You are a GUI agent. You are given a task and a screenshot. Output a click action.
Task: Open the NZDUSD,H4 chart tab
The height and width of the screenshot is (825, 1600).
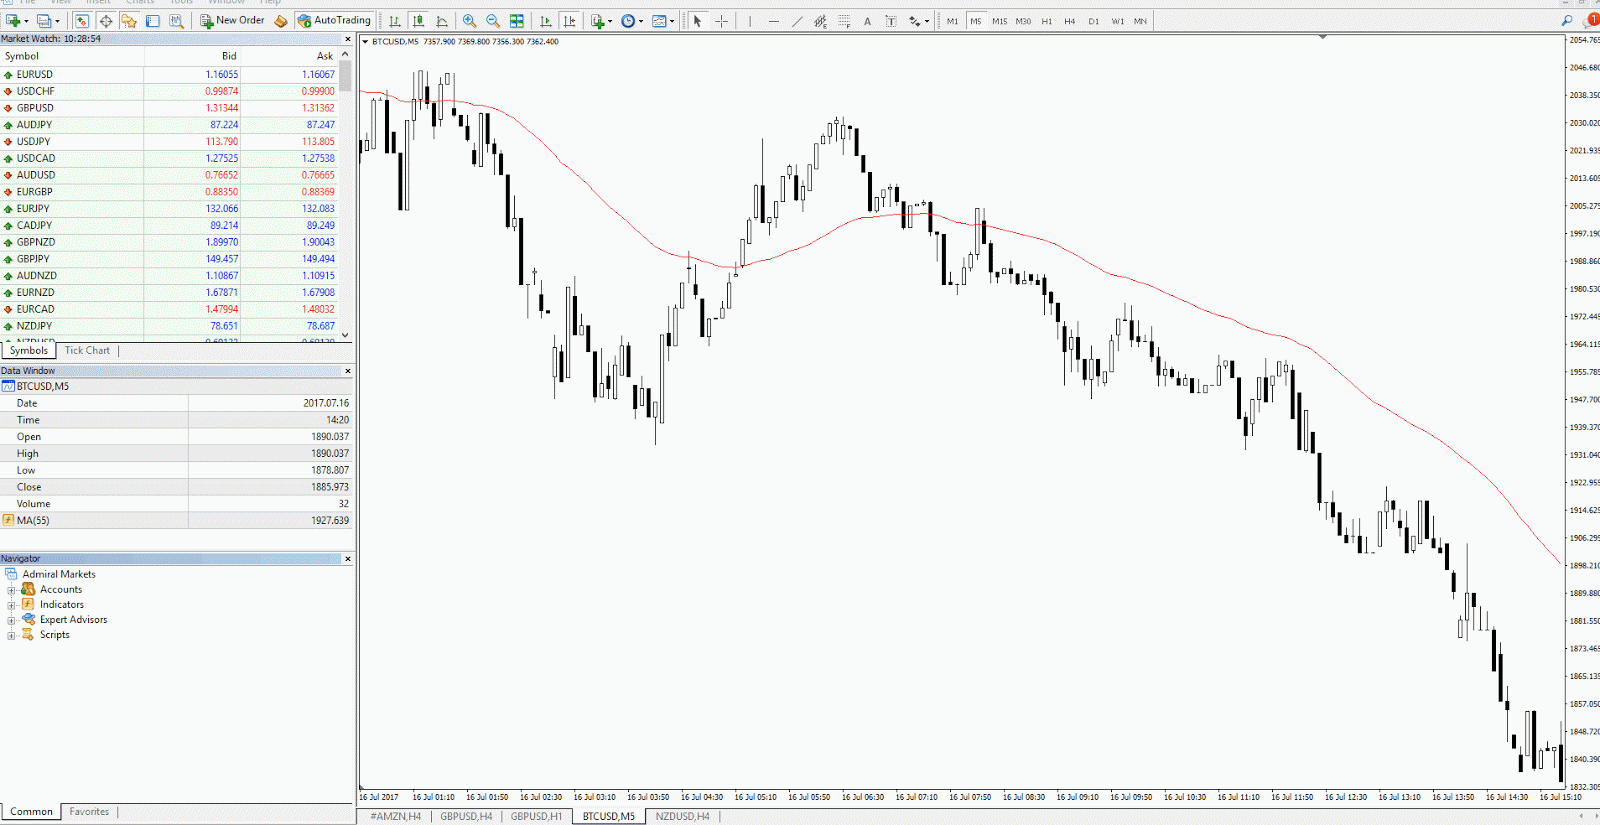[682, 816]
